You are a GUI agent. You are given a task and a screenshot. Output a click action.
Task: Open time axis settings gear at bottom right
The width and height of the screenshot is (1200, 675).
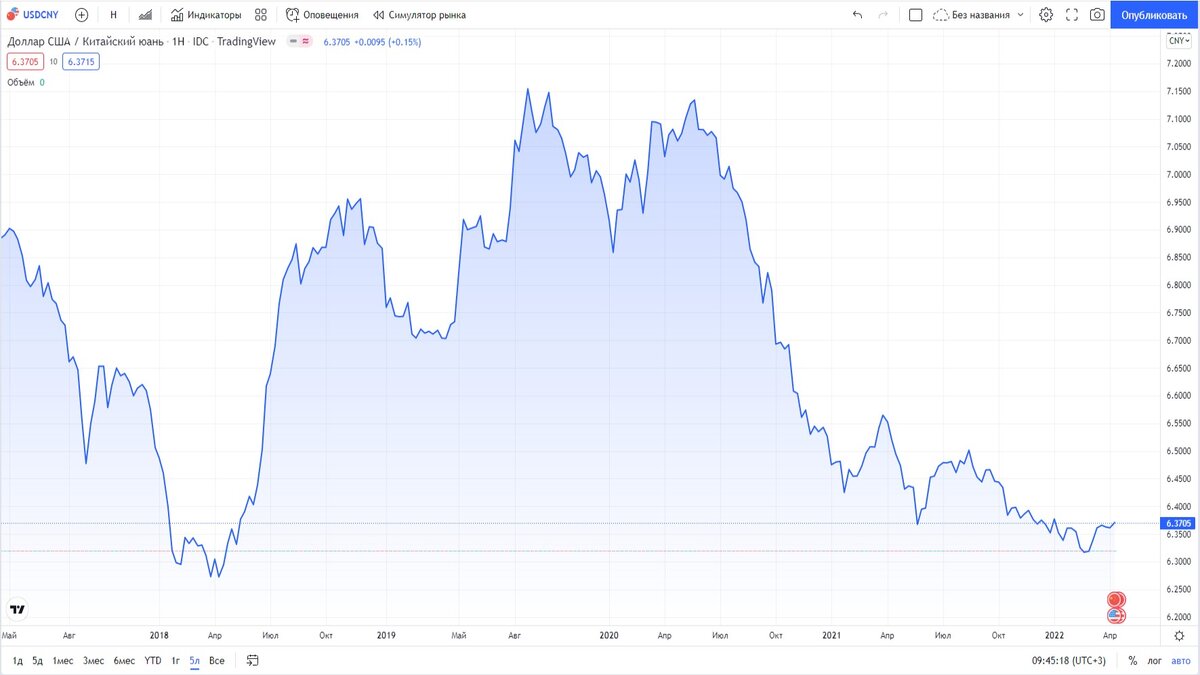(x=1179, y=636)
